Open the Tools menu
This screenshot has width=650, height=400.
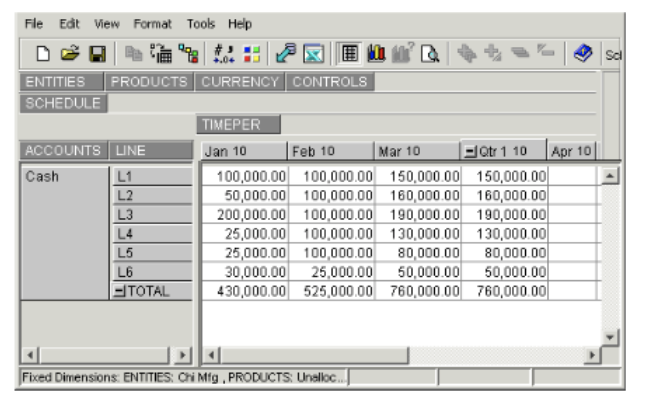[201, 23]
